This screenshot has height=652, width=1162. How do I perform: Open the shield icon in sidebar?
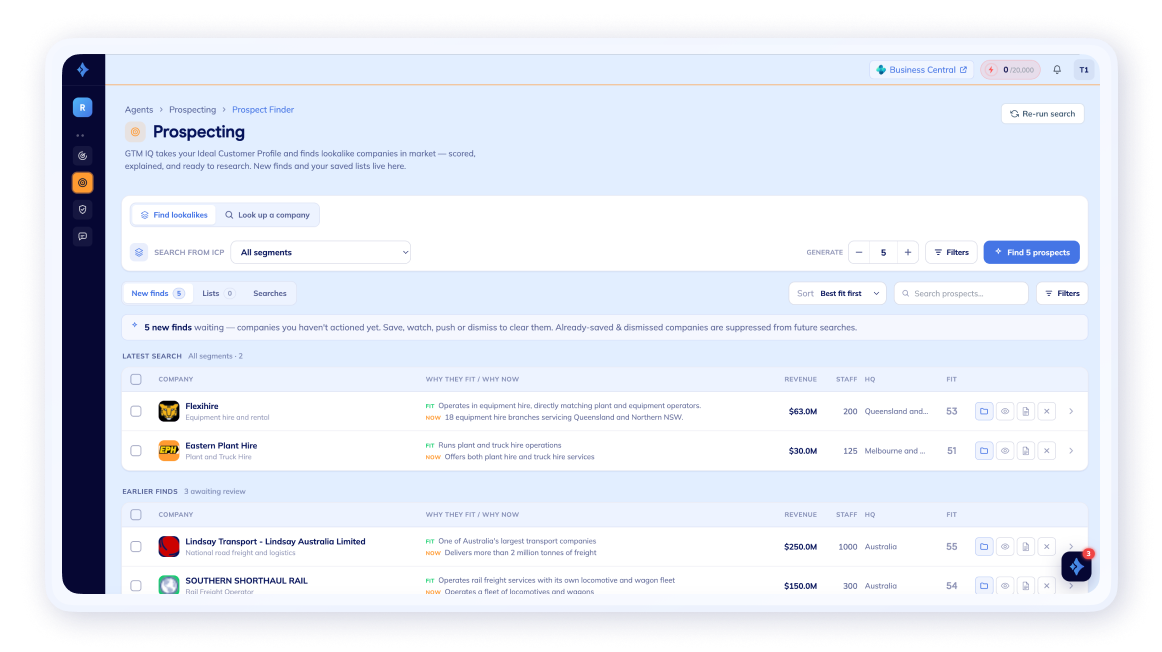(x=82, y=210)
